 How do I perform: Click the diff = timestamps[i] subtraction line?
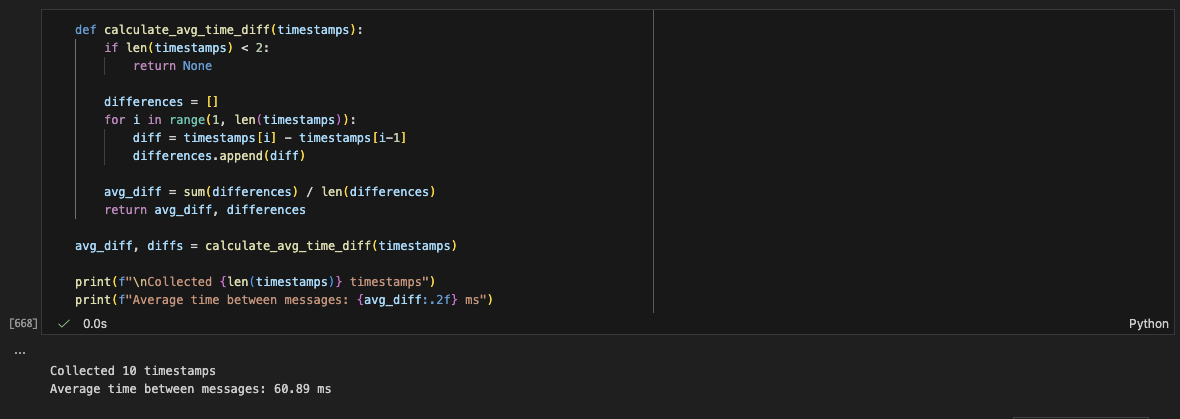pos(268,138)
